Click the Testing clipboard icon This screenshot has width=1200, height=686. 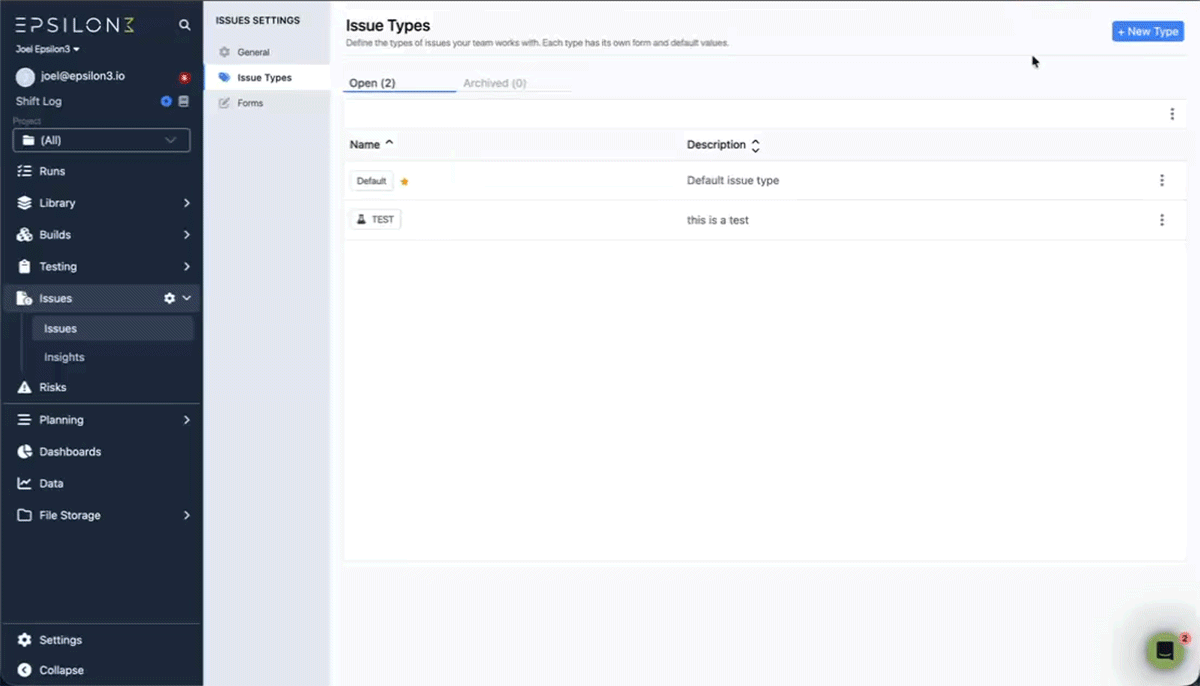[25, 267]
